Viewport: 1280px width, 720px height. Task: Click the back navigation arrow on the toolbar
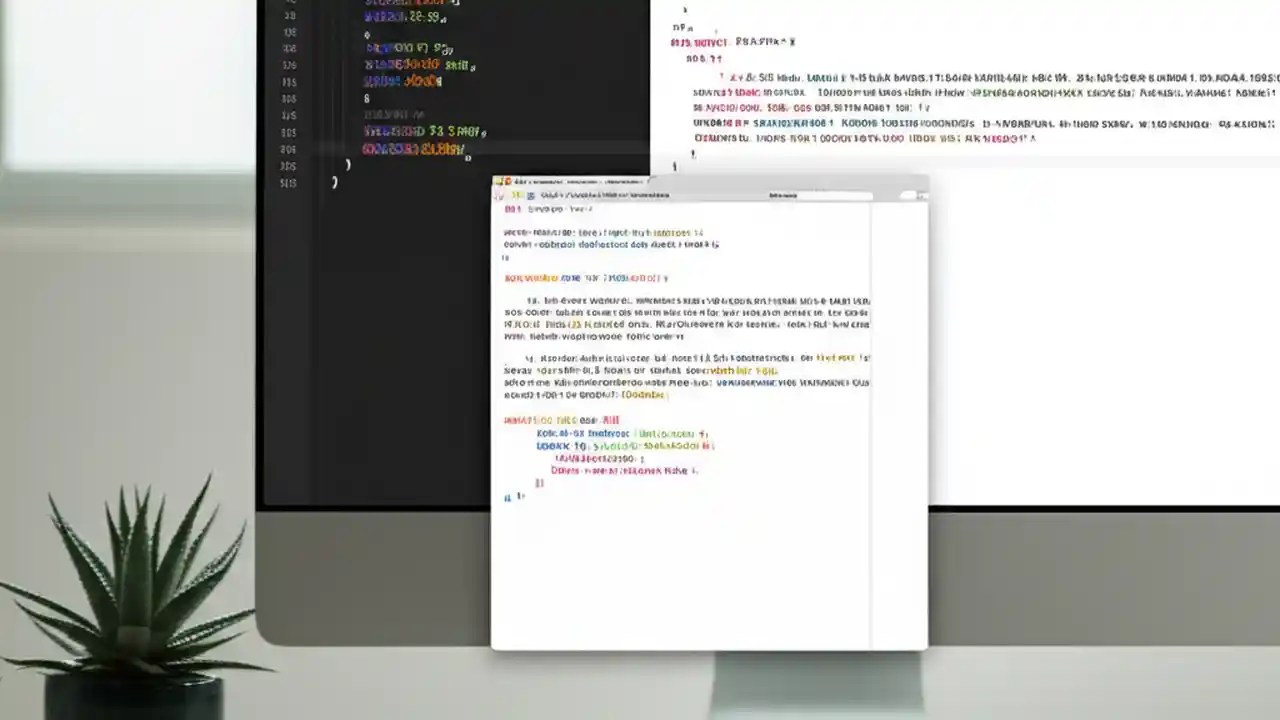click(x=497, y=196)
